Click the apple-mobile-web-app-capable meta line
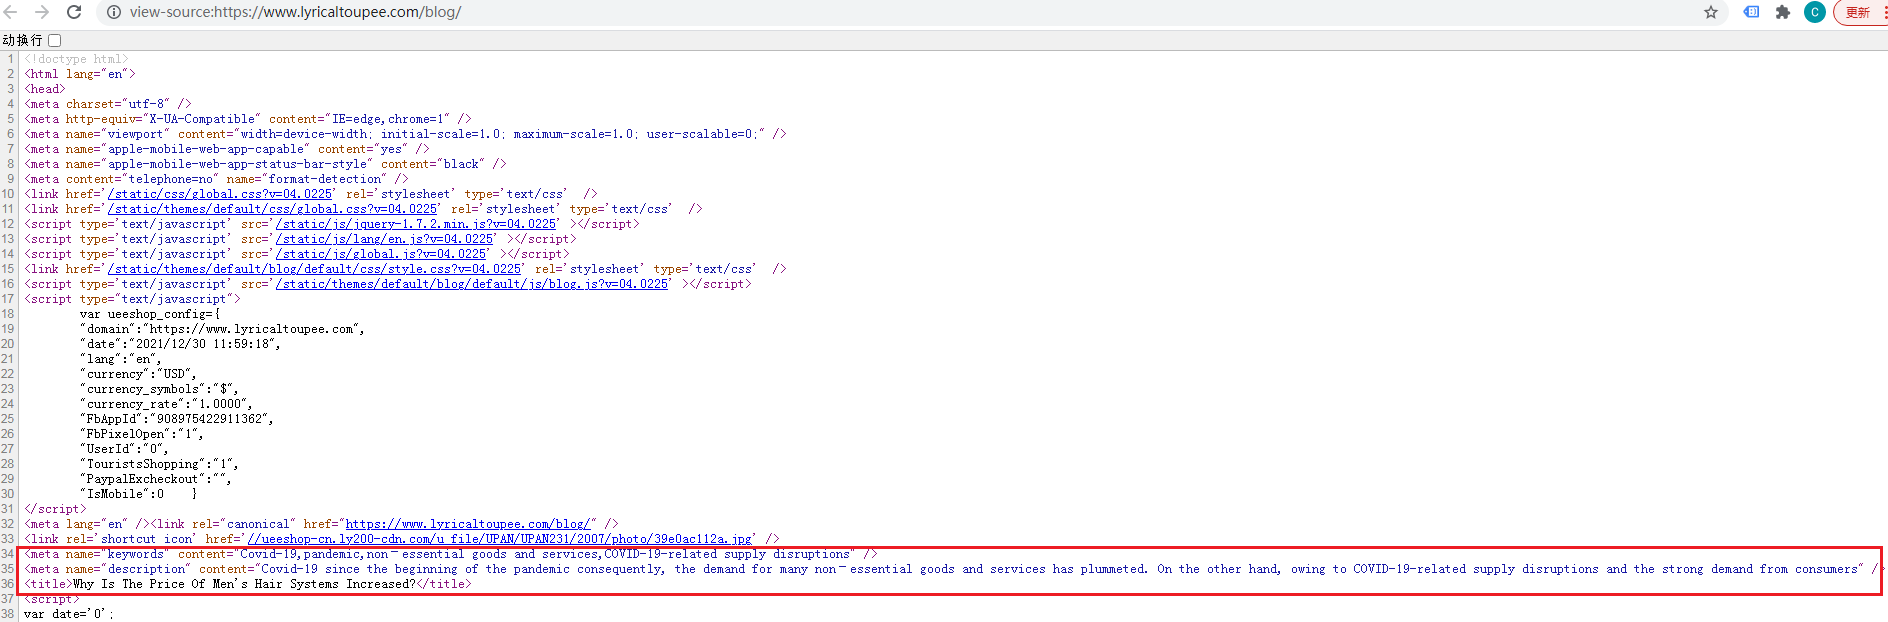 [227, 149]
